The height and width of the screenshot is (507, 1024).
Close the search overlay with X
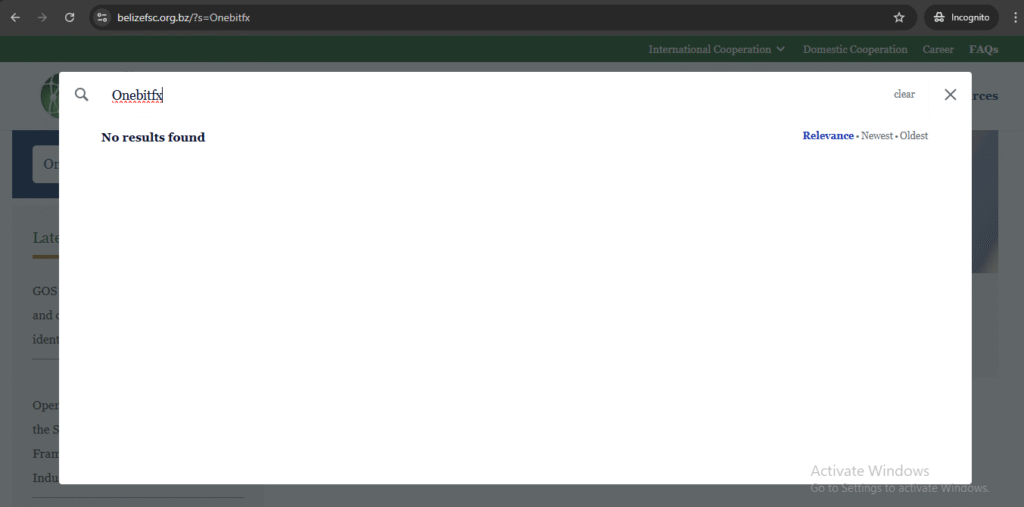950,95
